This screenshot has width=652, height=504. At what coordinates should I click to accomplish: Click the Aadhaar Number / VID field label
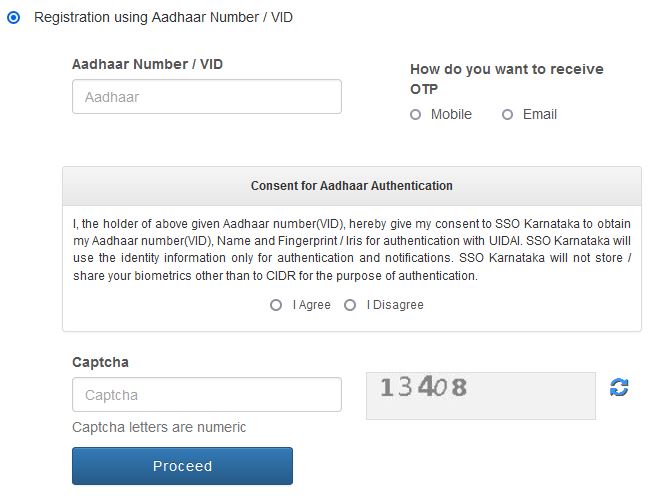click(x=148, y=64)
